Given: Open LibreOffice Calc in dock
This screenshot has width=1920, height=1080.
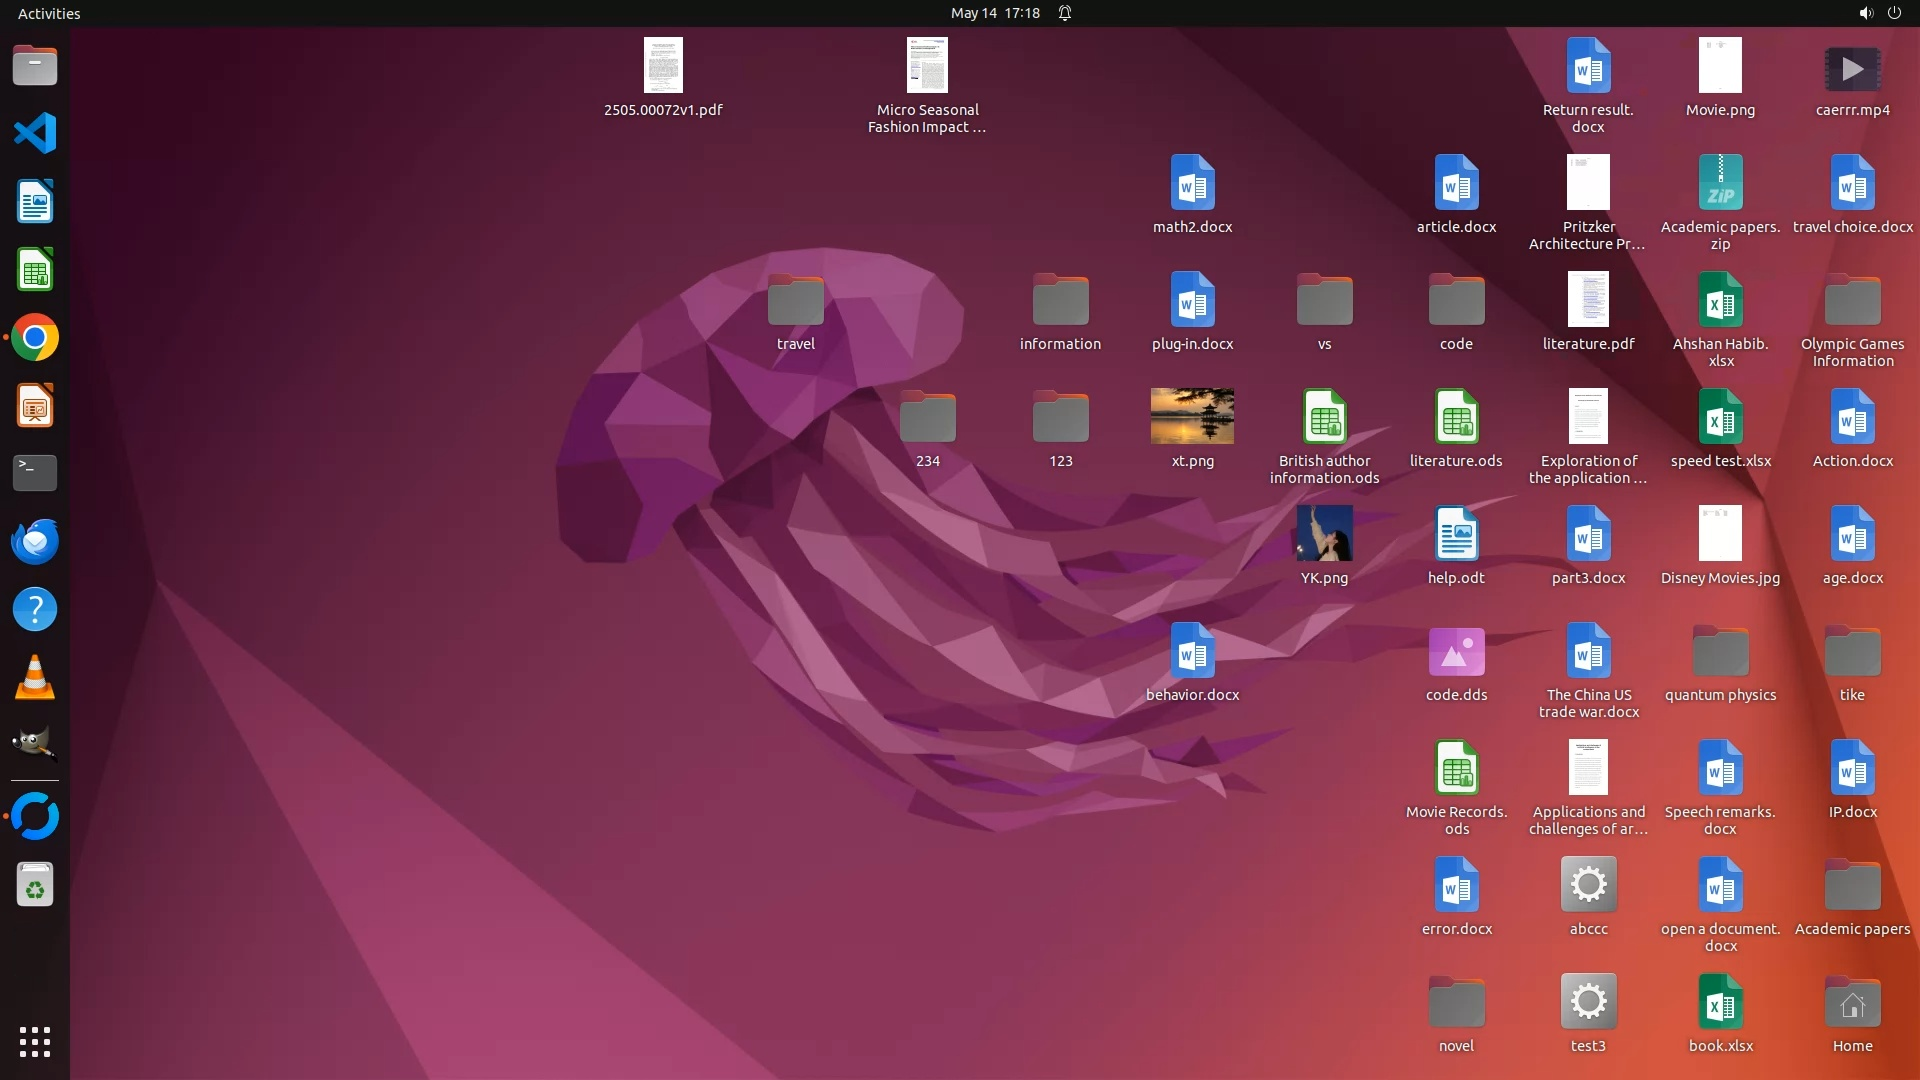Looking at the screenshot, I should coord(35,270).
